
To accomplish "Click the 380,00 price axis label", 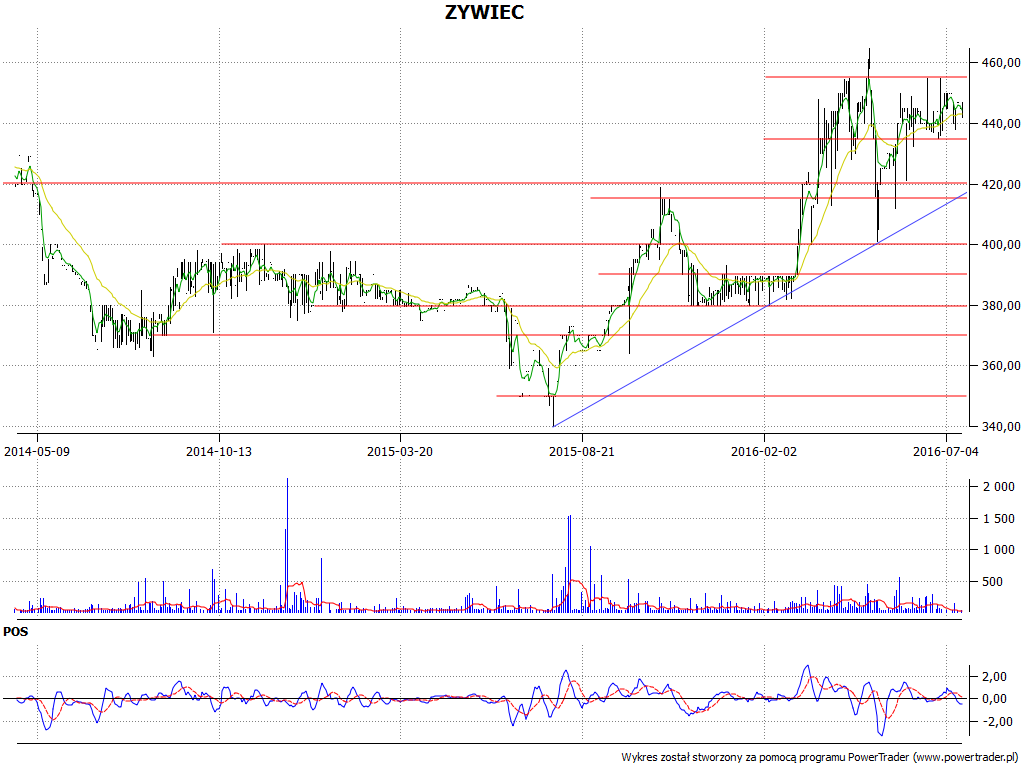I will click(x=1001, y=306).
